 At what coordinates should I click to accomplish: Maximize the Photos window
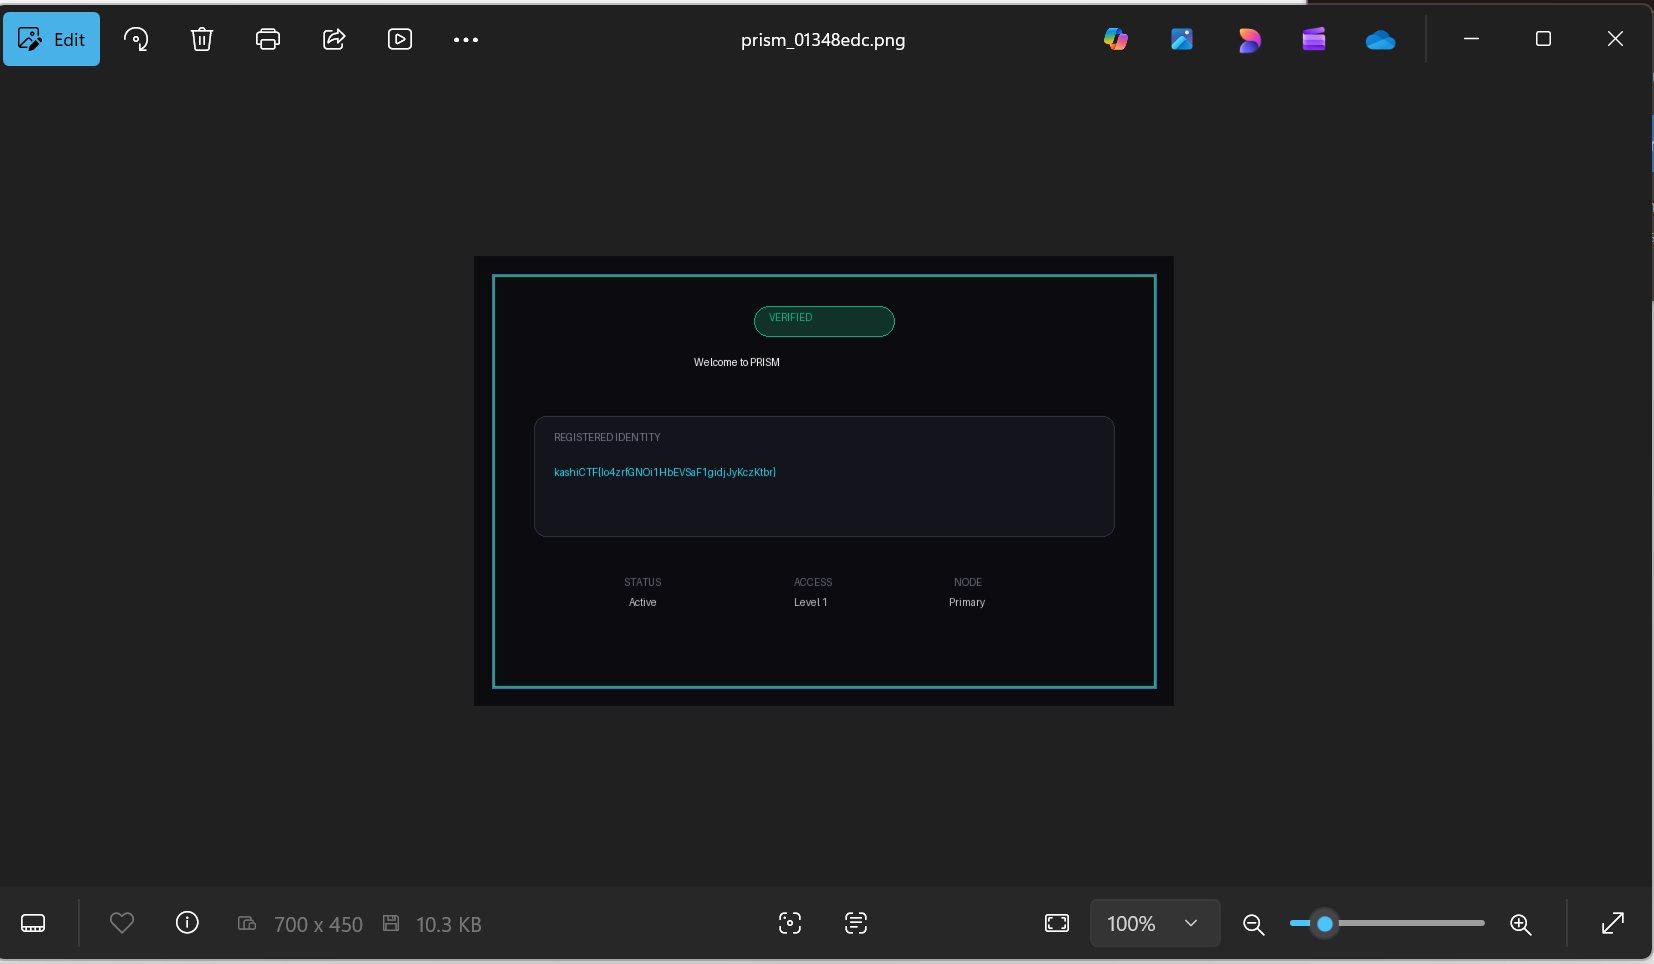coord(1543,38)
